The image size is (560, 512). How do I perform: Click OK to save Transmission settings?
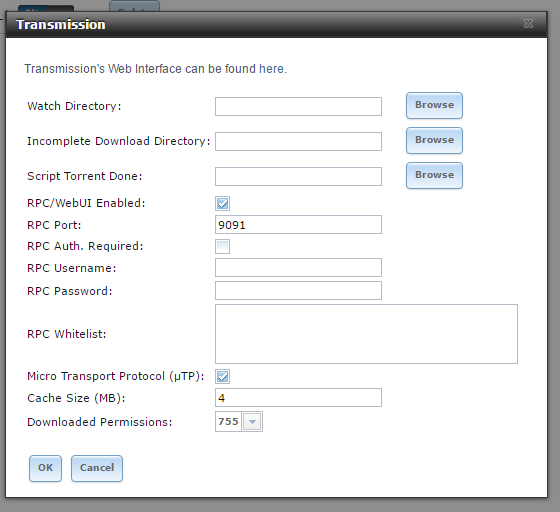coord(45,468)
